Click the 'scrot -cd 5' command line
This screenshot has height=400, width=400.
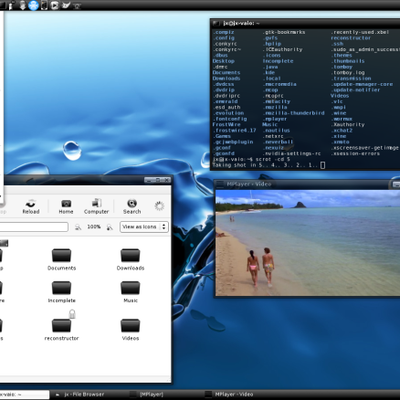(273, 159)
